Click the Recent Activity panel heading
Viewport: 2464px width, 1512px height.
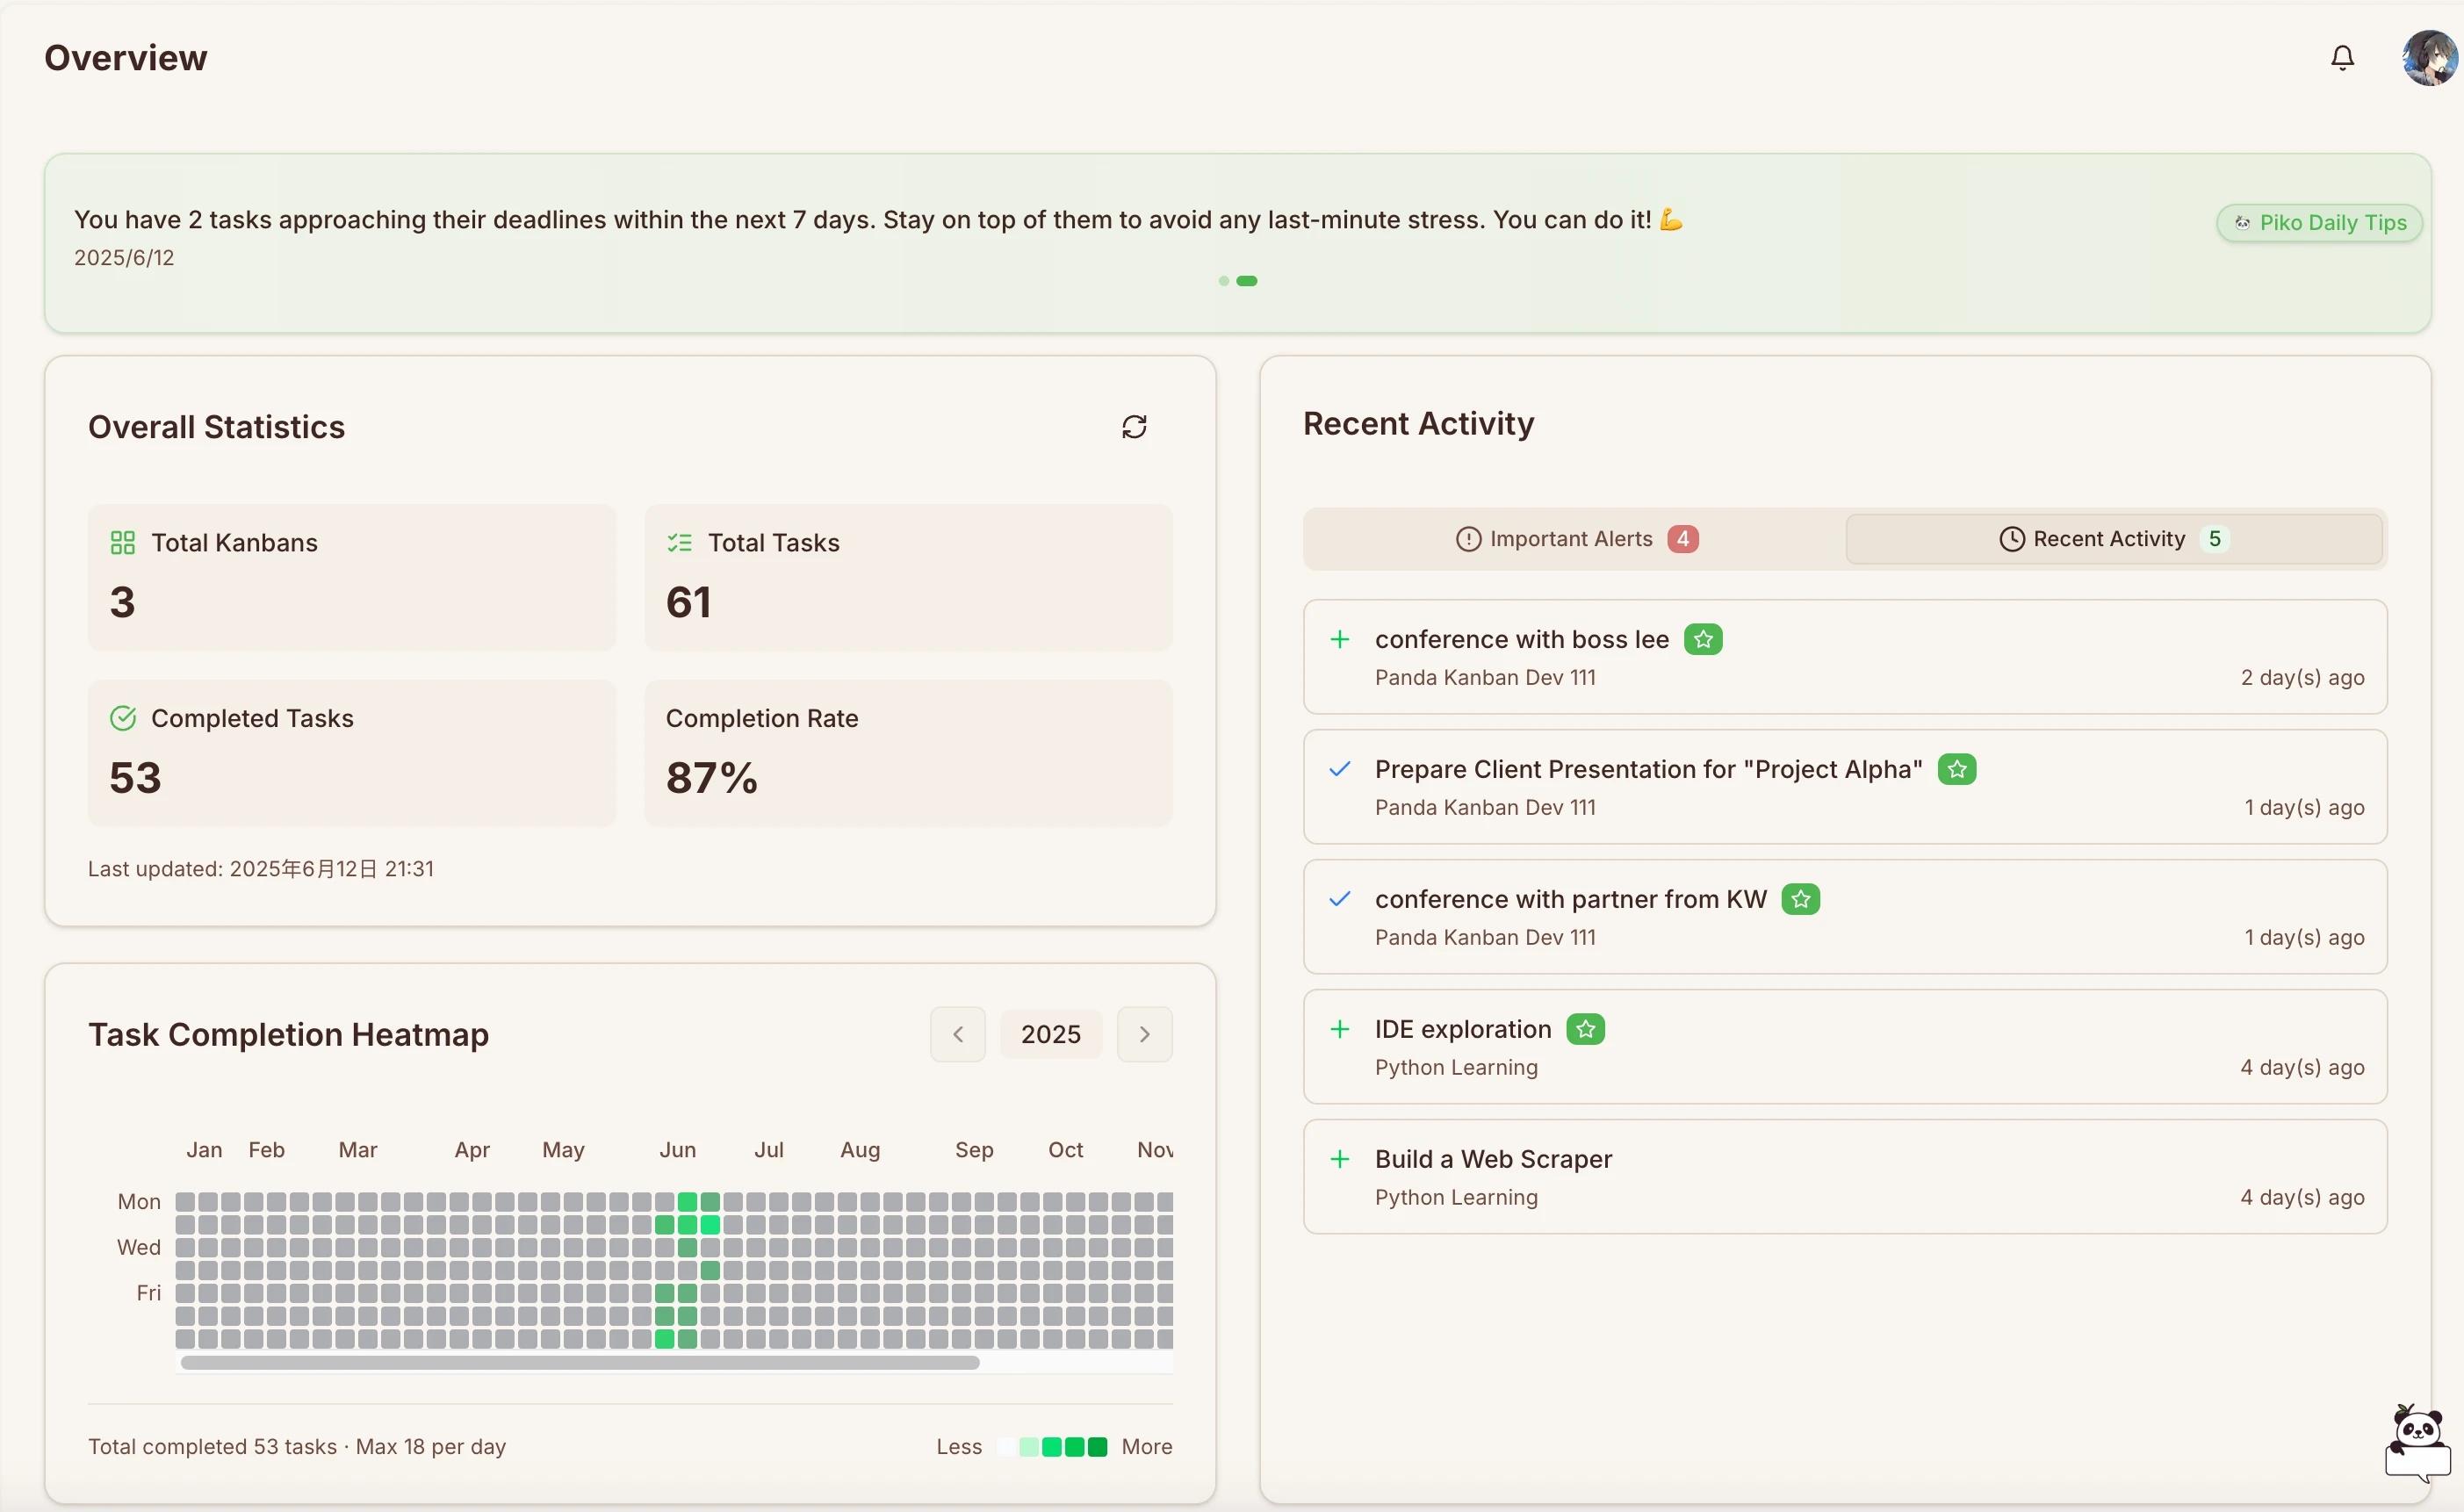click(x=1418, y=424)
